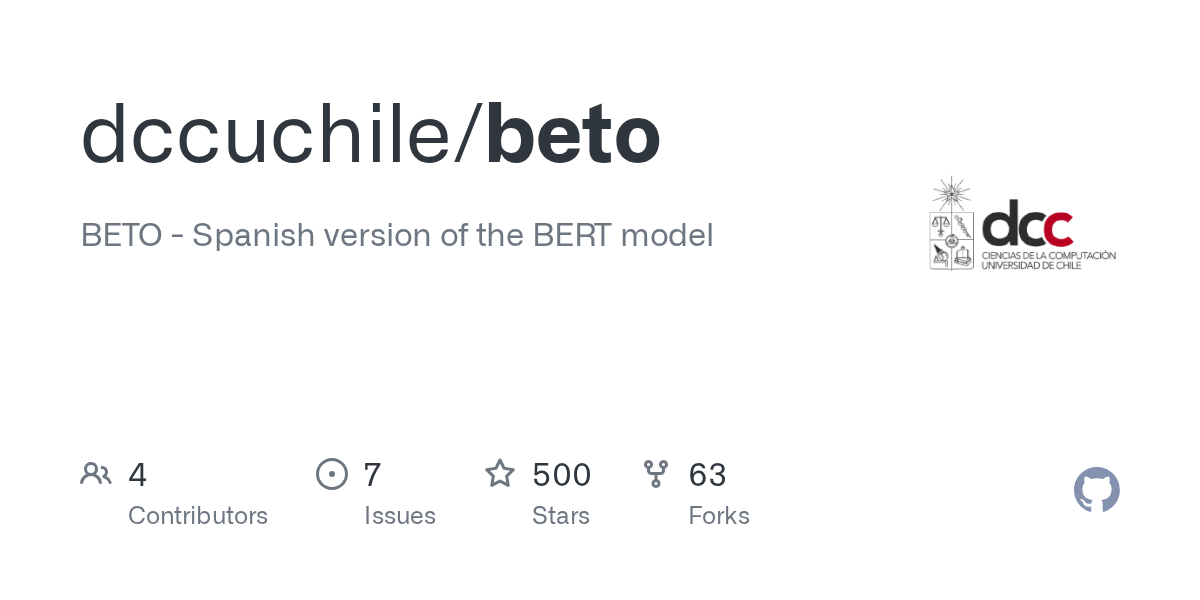Image resolution: width=1200 pixels, height=600 pixels.
Task: Click the slash between dccuchile and beto
Action: click(468, 135)
